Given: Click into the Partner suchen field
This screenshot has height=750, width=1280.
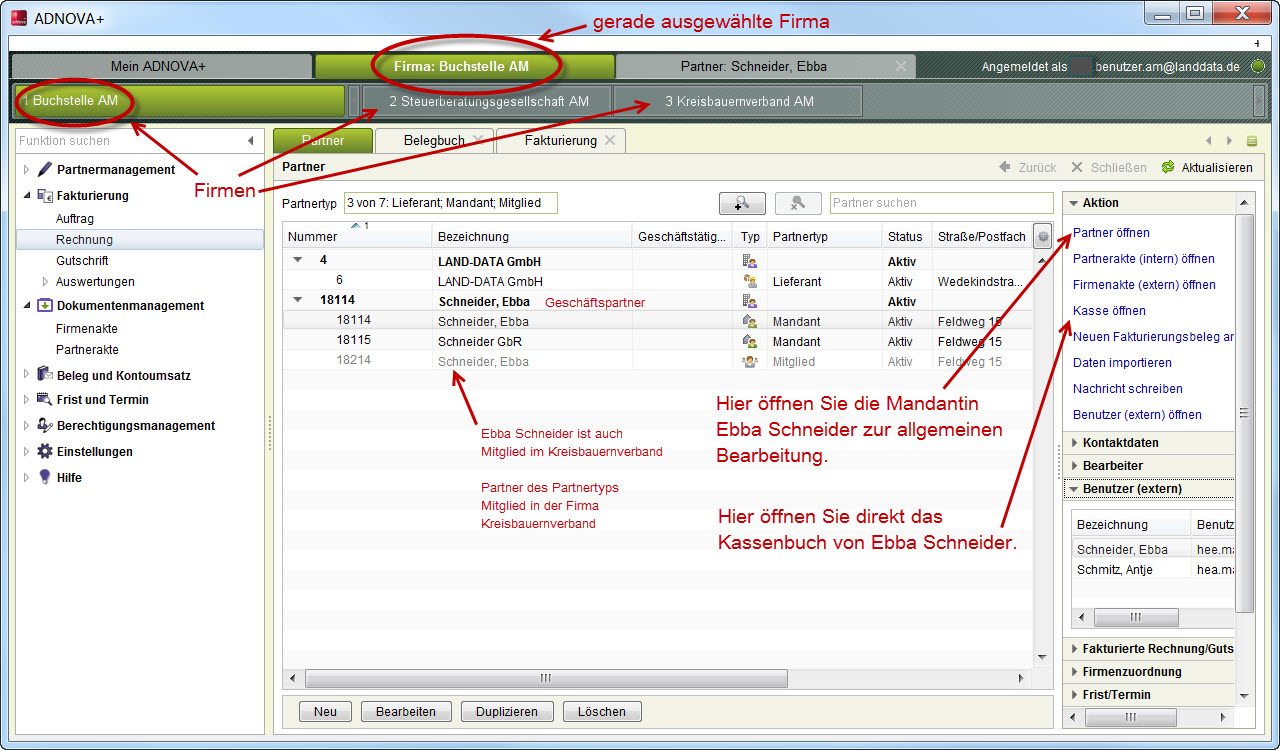Looking at the screenshot, I should coord(940,203).
